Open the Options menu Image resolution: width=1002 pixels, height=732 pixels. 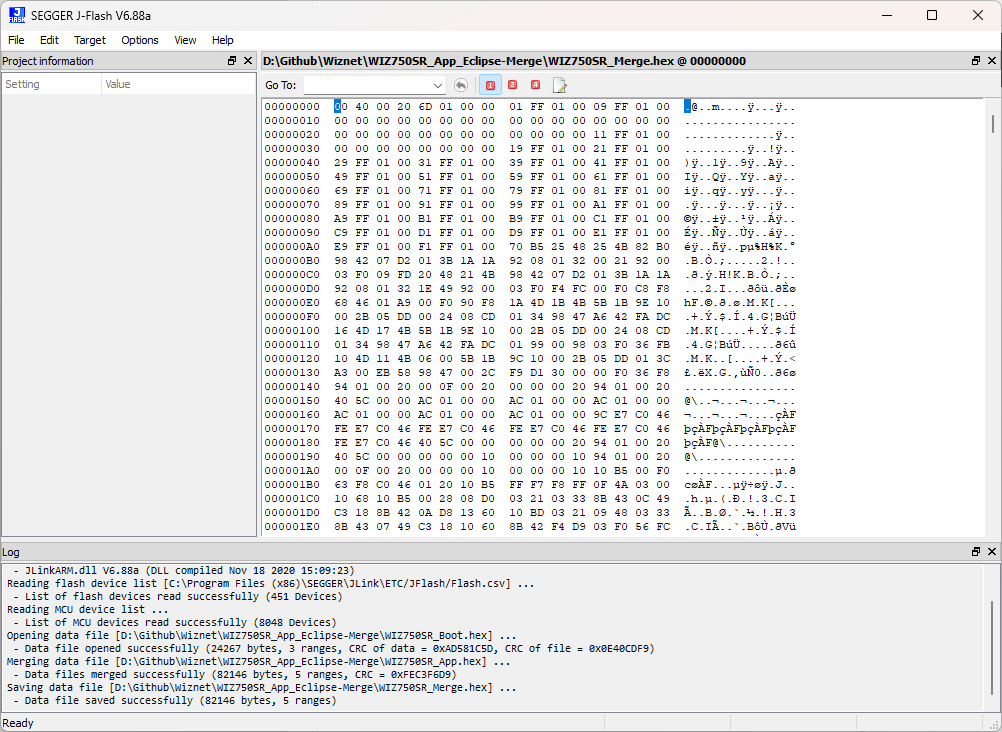coord(140,40)
